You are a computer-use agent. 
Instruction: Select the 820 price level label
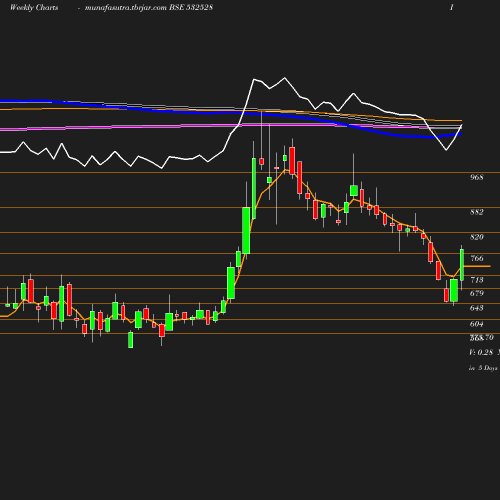(477, 237)
